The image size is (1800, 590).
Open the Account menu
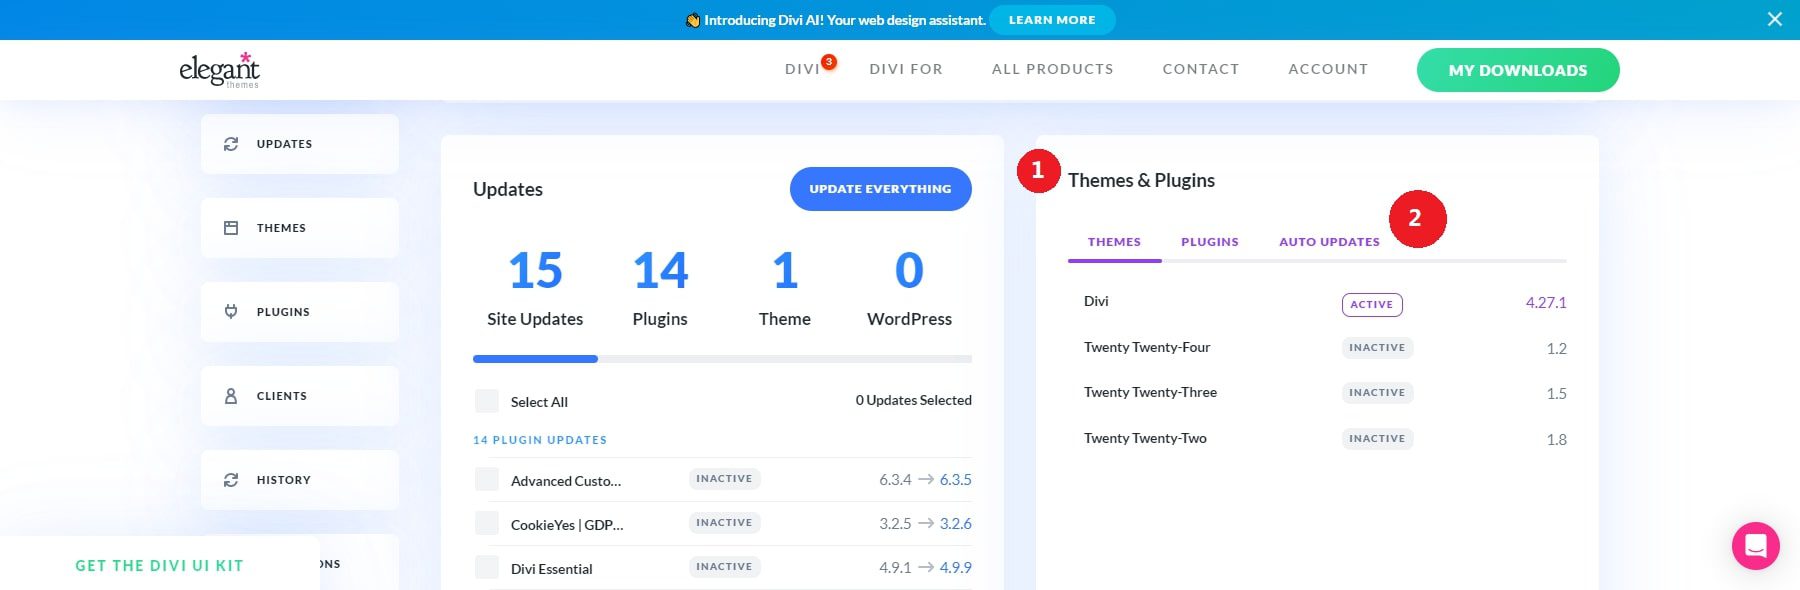(1328, 69)
